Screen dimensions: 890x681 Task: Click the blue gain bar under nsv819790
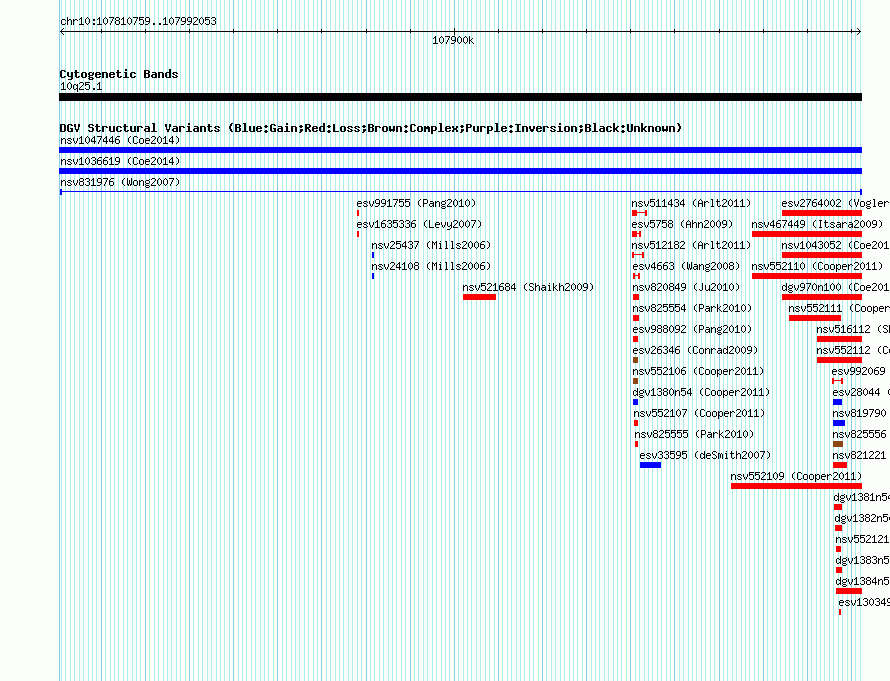839,423
